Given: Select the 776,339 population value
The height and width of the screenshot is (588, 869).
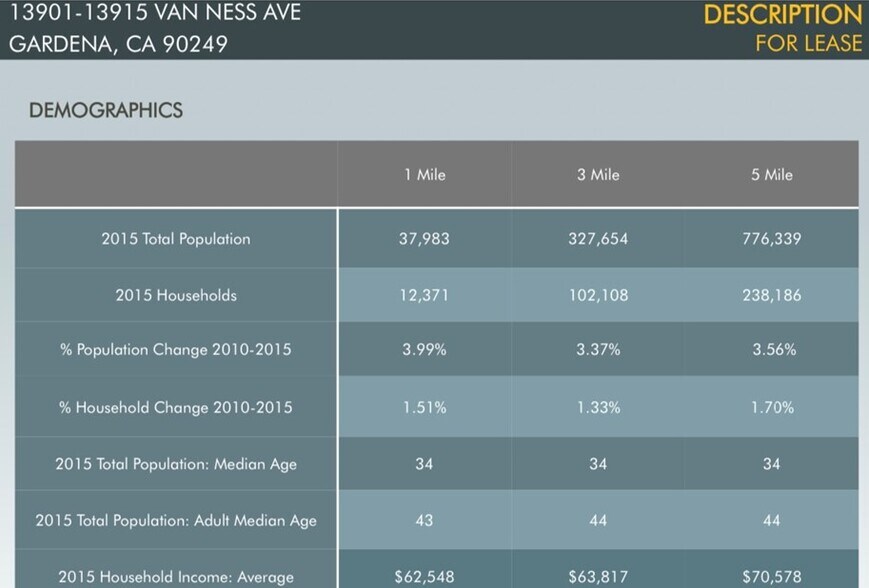Looking at the screenshot, I should pos(771,239).
